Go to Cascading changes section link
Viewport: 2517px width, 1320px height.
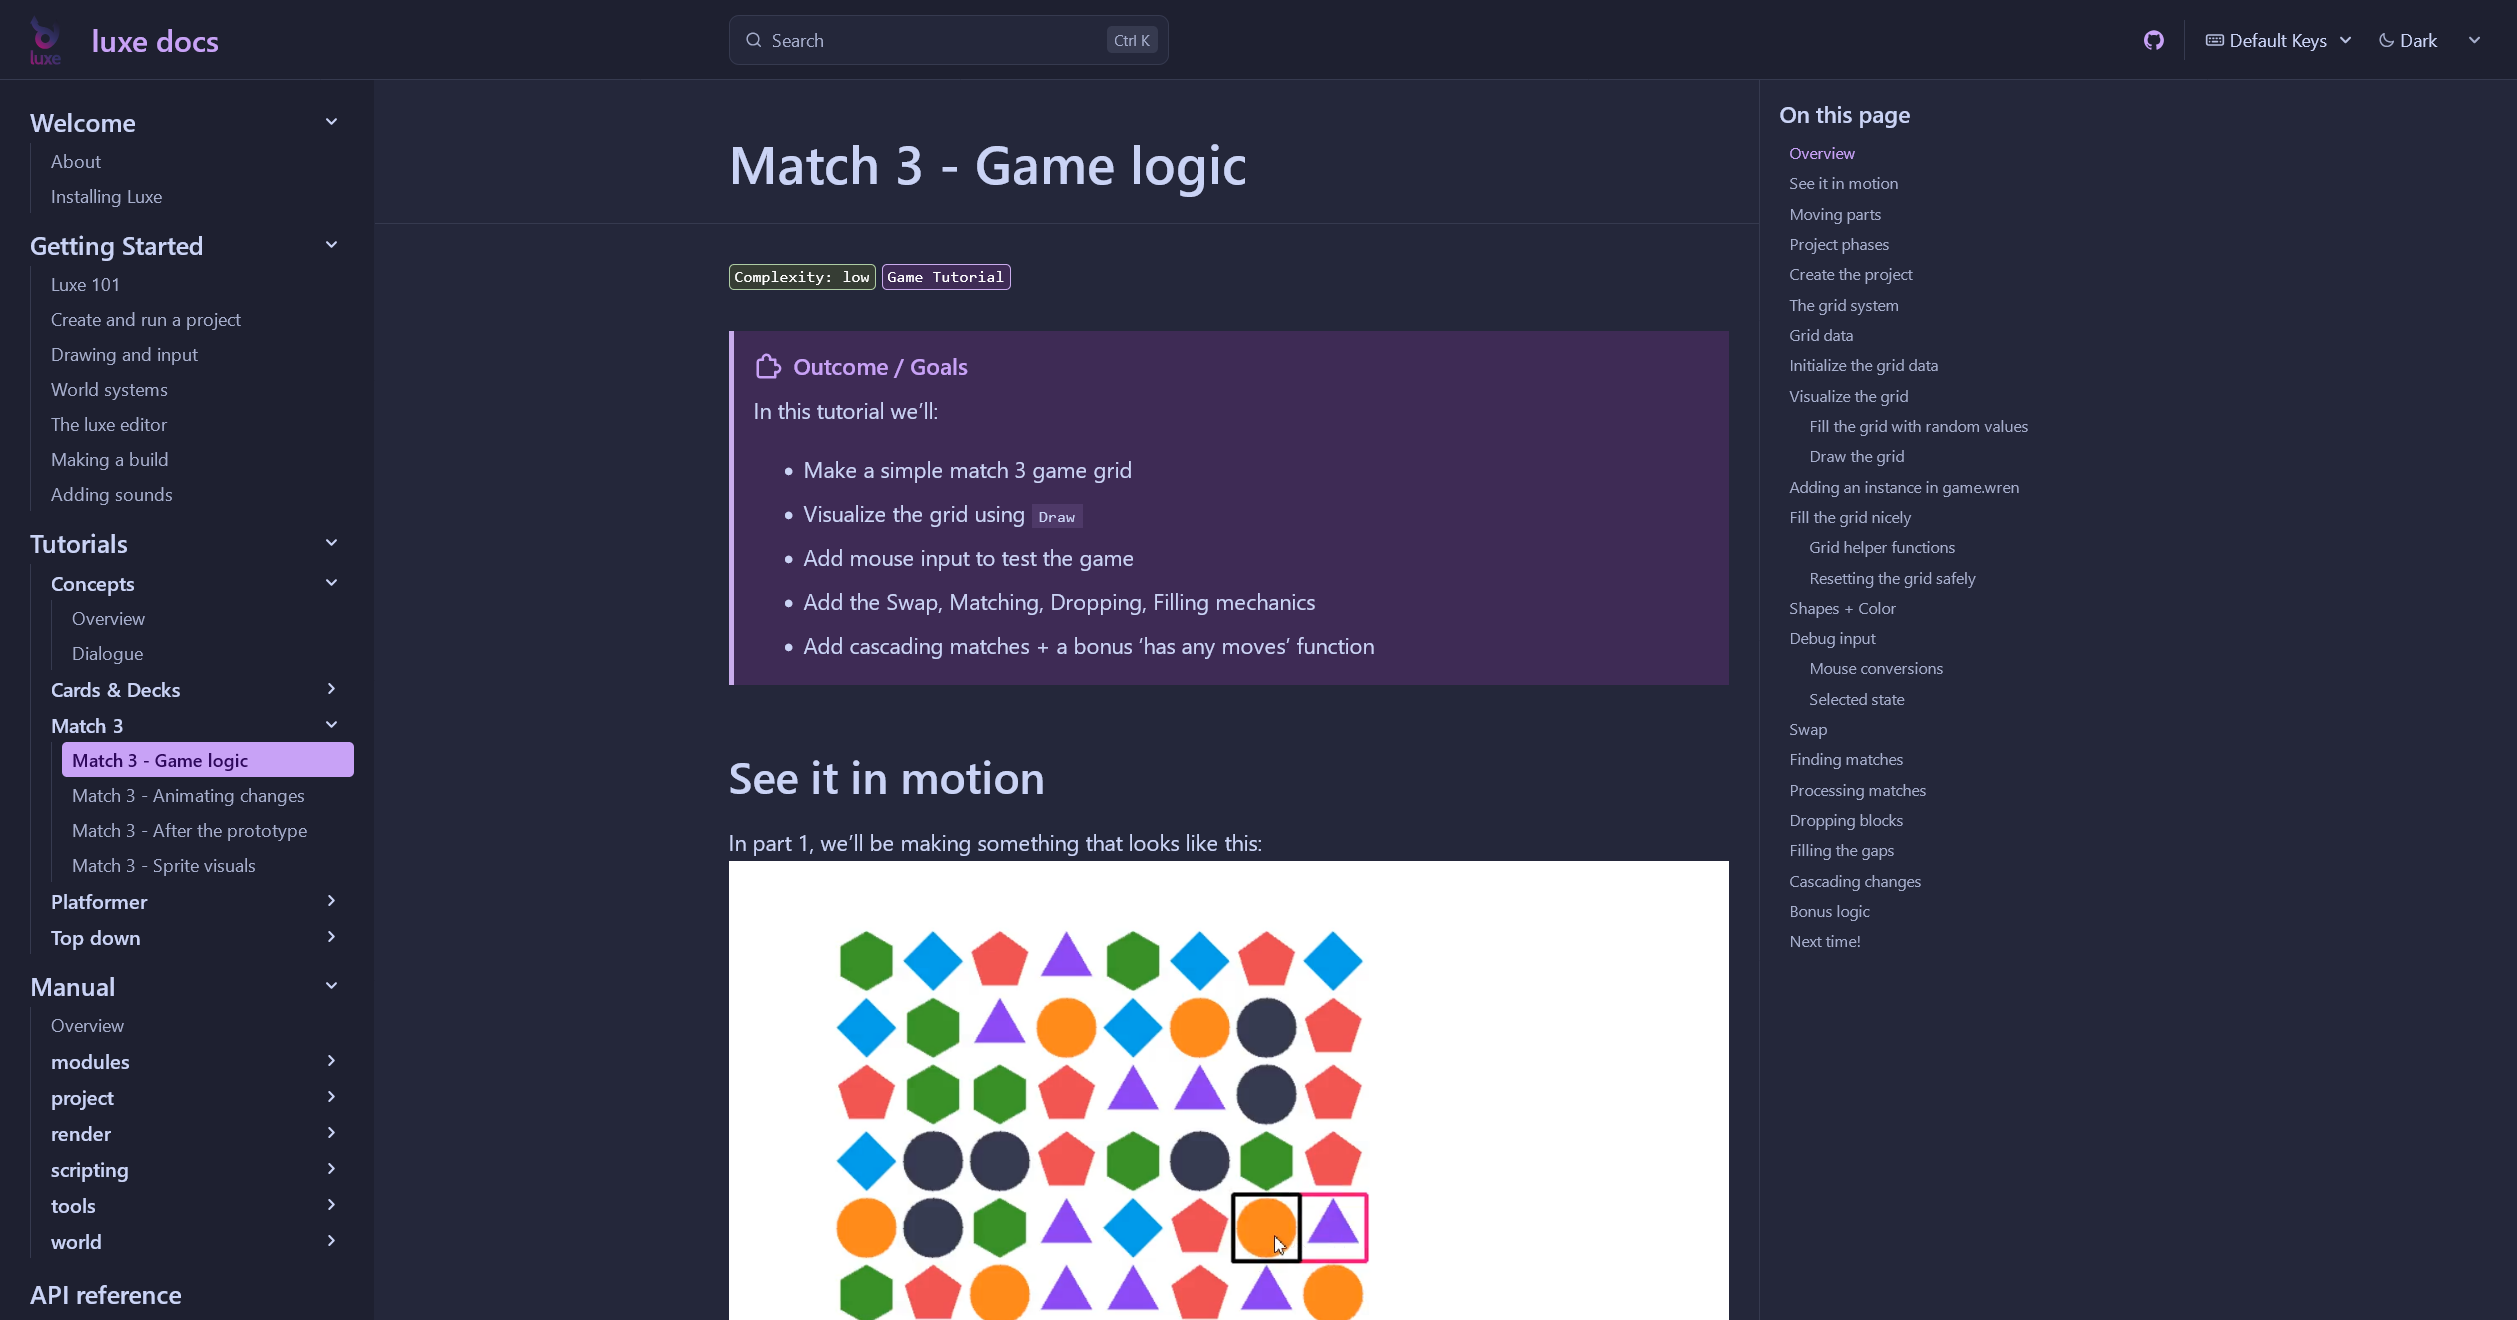point(1855,881)
